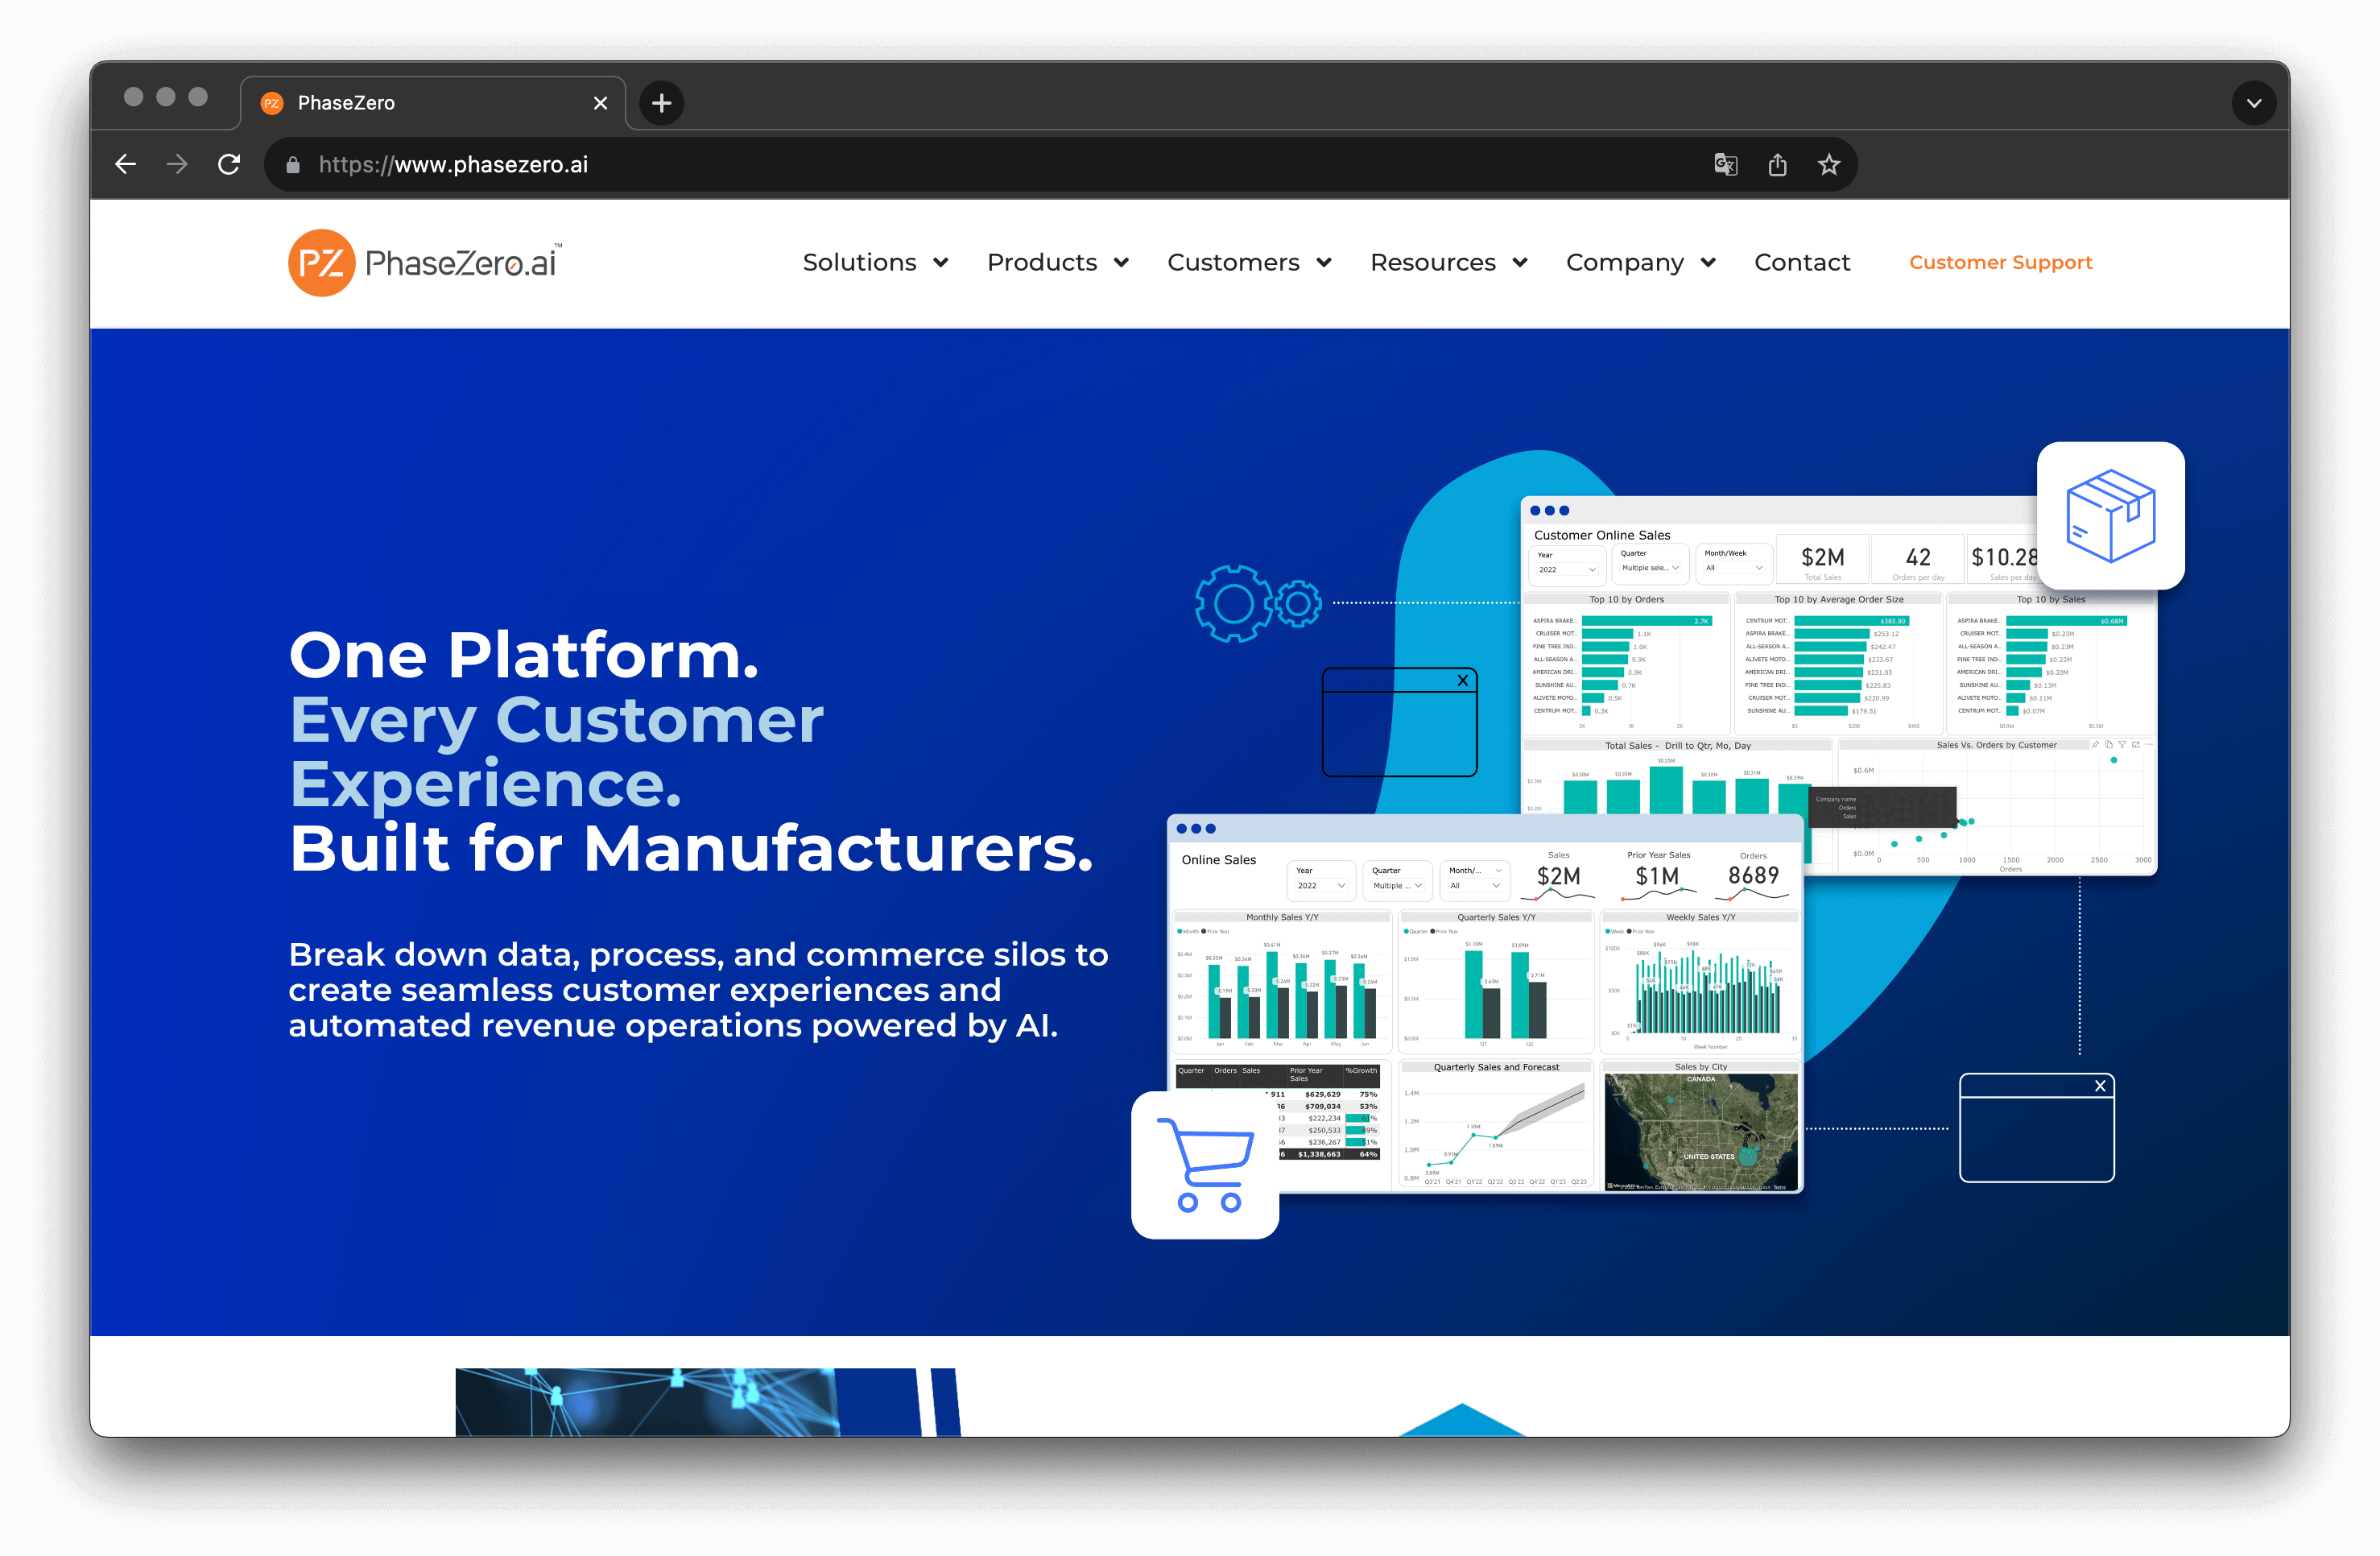Expand the Customers dropdown arrow
The width and height of the screenshot is (2380, 1556).
pyautogui.click(x=1324, y=263)
